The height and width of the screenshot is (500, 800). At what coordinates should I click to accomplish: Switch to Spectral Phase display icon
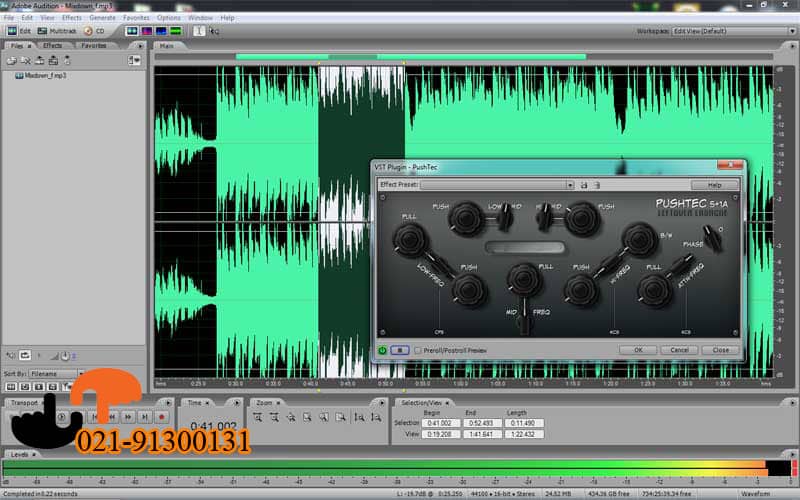(x=176, y=31)
